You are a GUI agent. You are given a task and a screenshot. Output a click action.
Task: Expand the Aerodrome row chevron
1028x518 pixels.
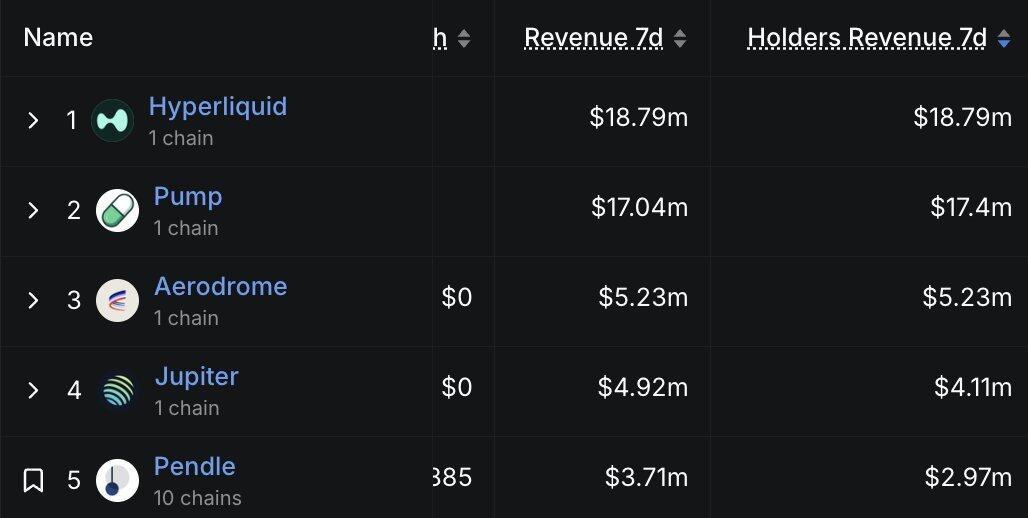pos(33,300)
